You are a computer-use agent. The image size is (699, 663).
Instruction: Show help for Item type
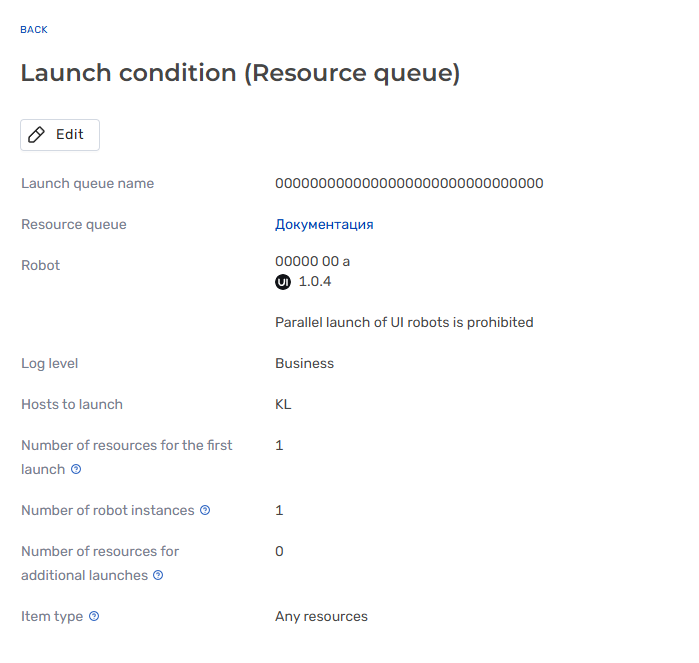(x=94, y=616)
